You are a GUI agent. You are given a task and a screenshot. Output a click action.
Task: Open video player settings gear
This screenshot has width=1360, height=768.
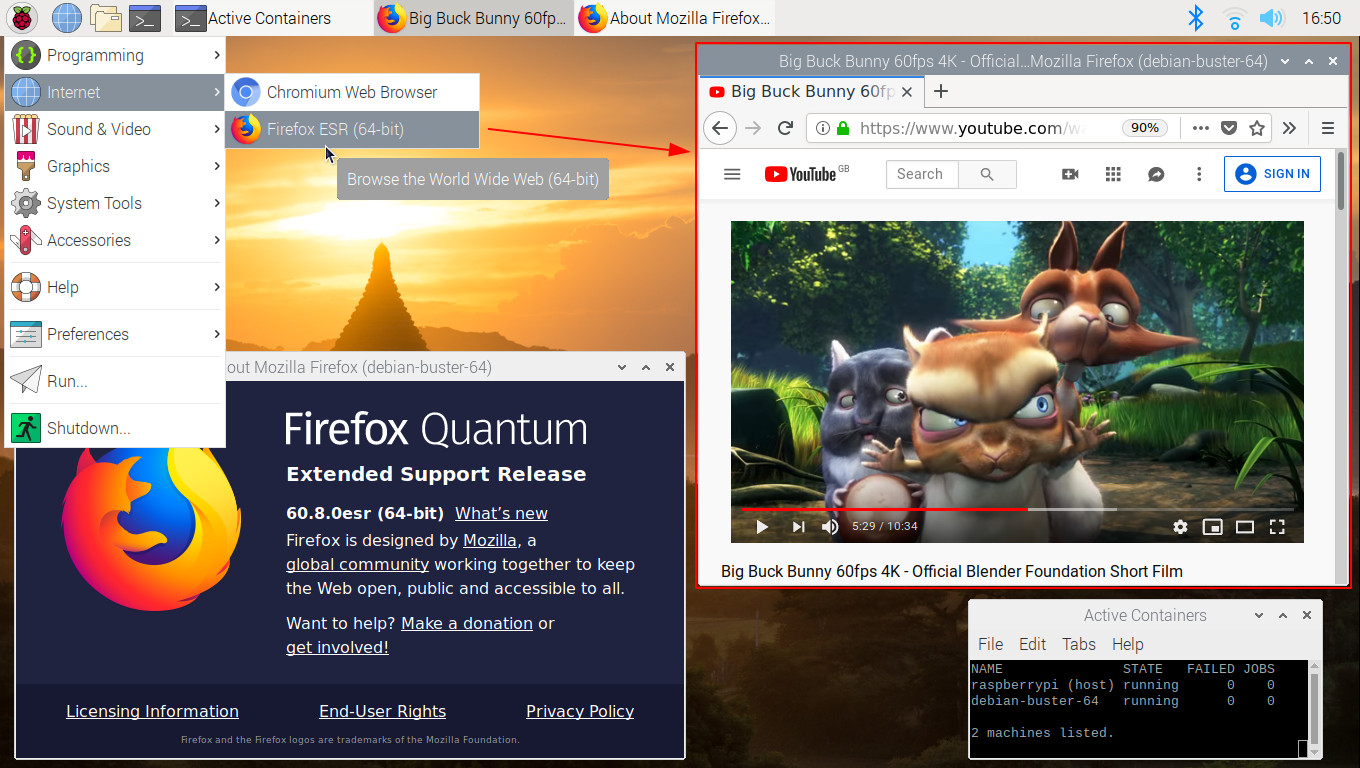tap(1181, 527)
